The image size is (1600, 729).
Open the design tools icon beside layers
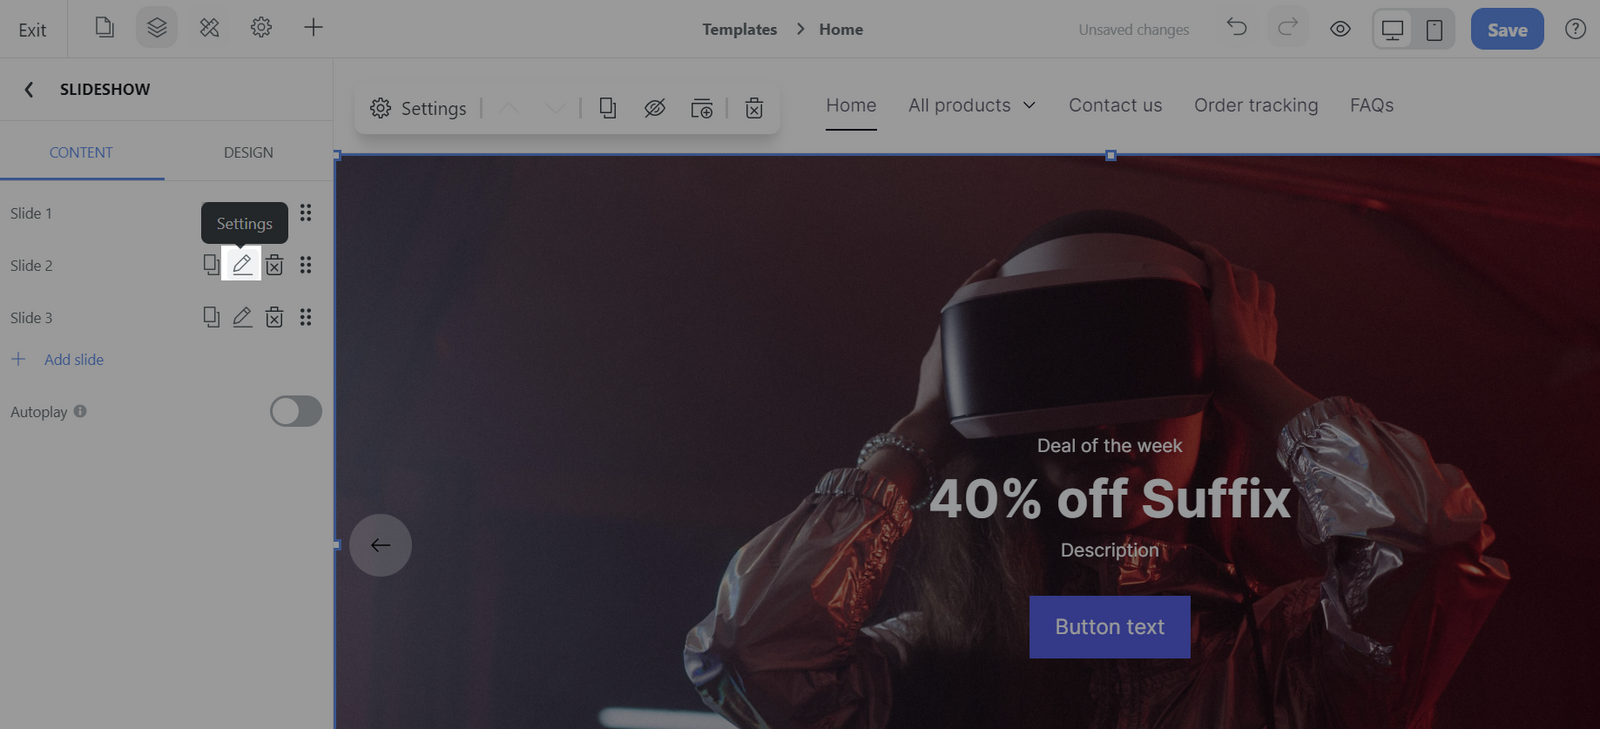tap(209, 27)
